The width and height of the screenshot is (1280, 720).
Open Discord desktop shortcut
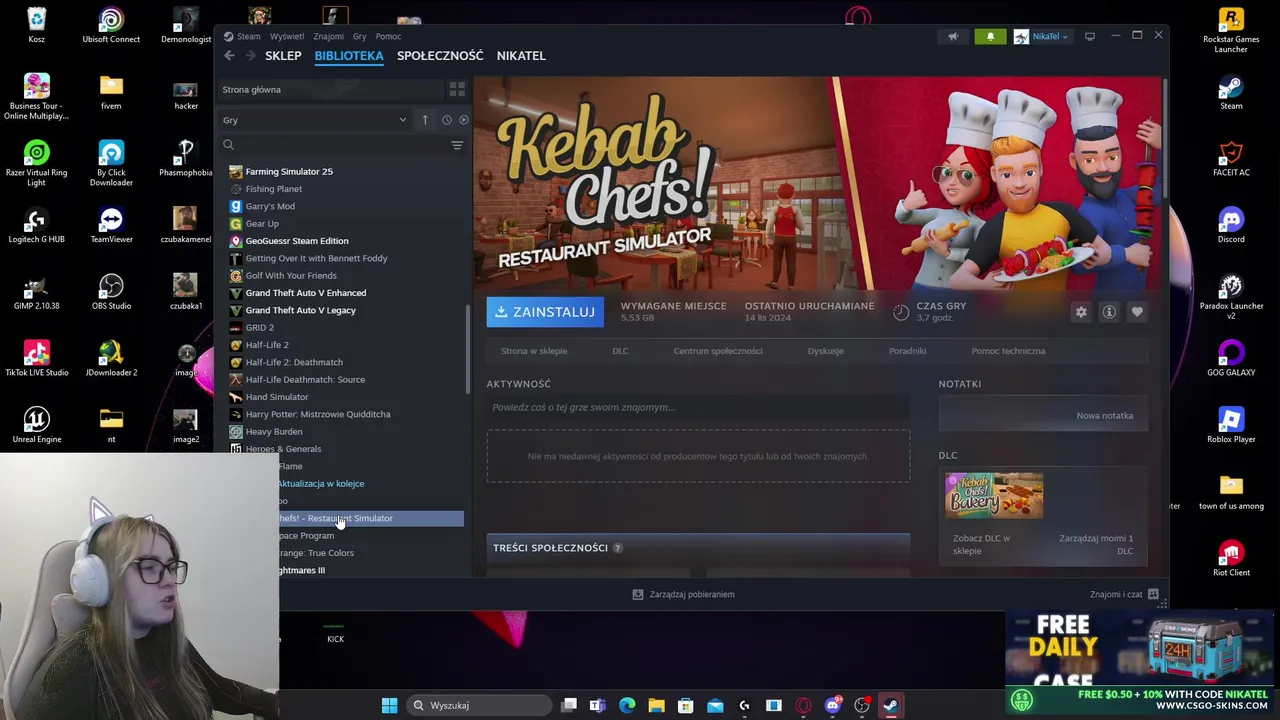coord(1231,224)
